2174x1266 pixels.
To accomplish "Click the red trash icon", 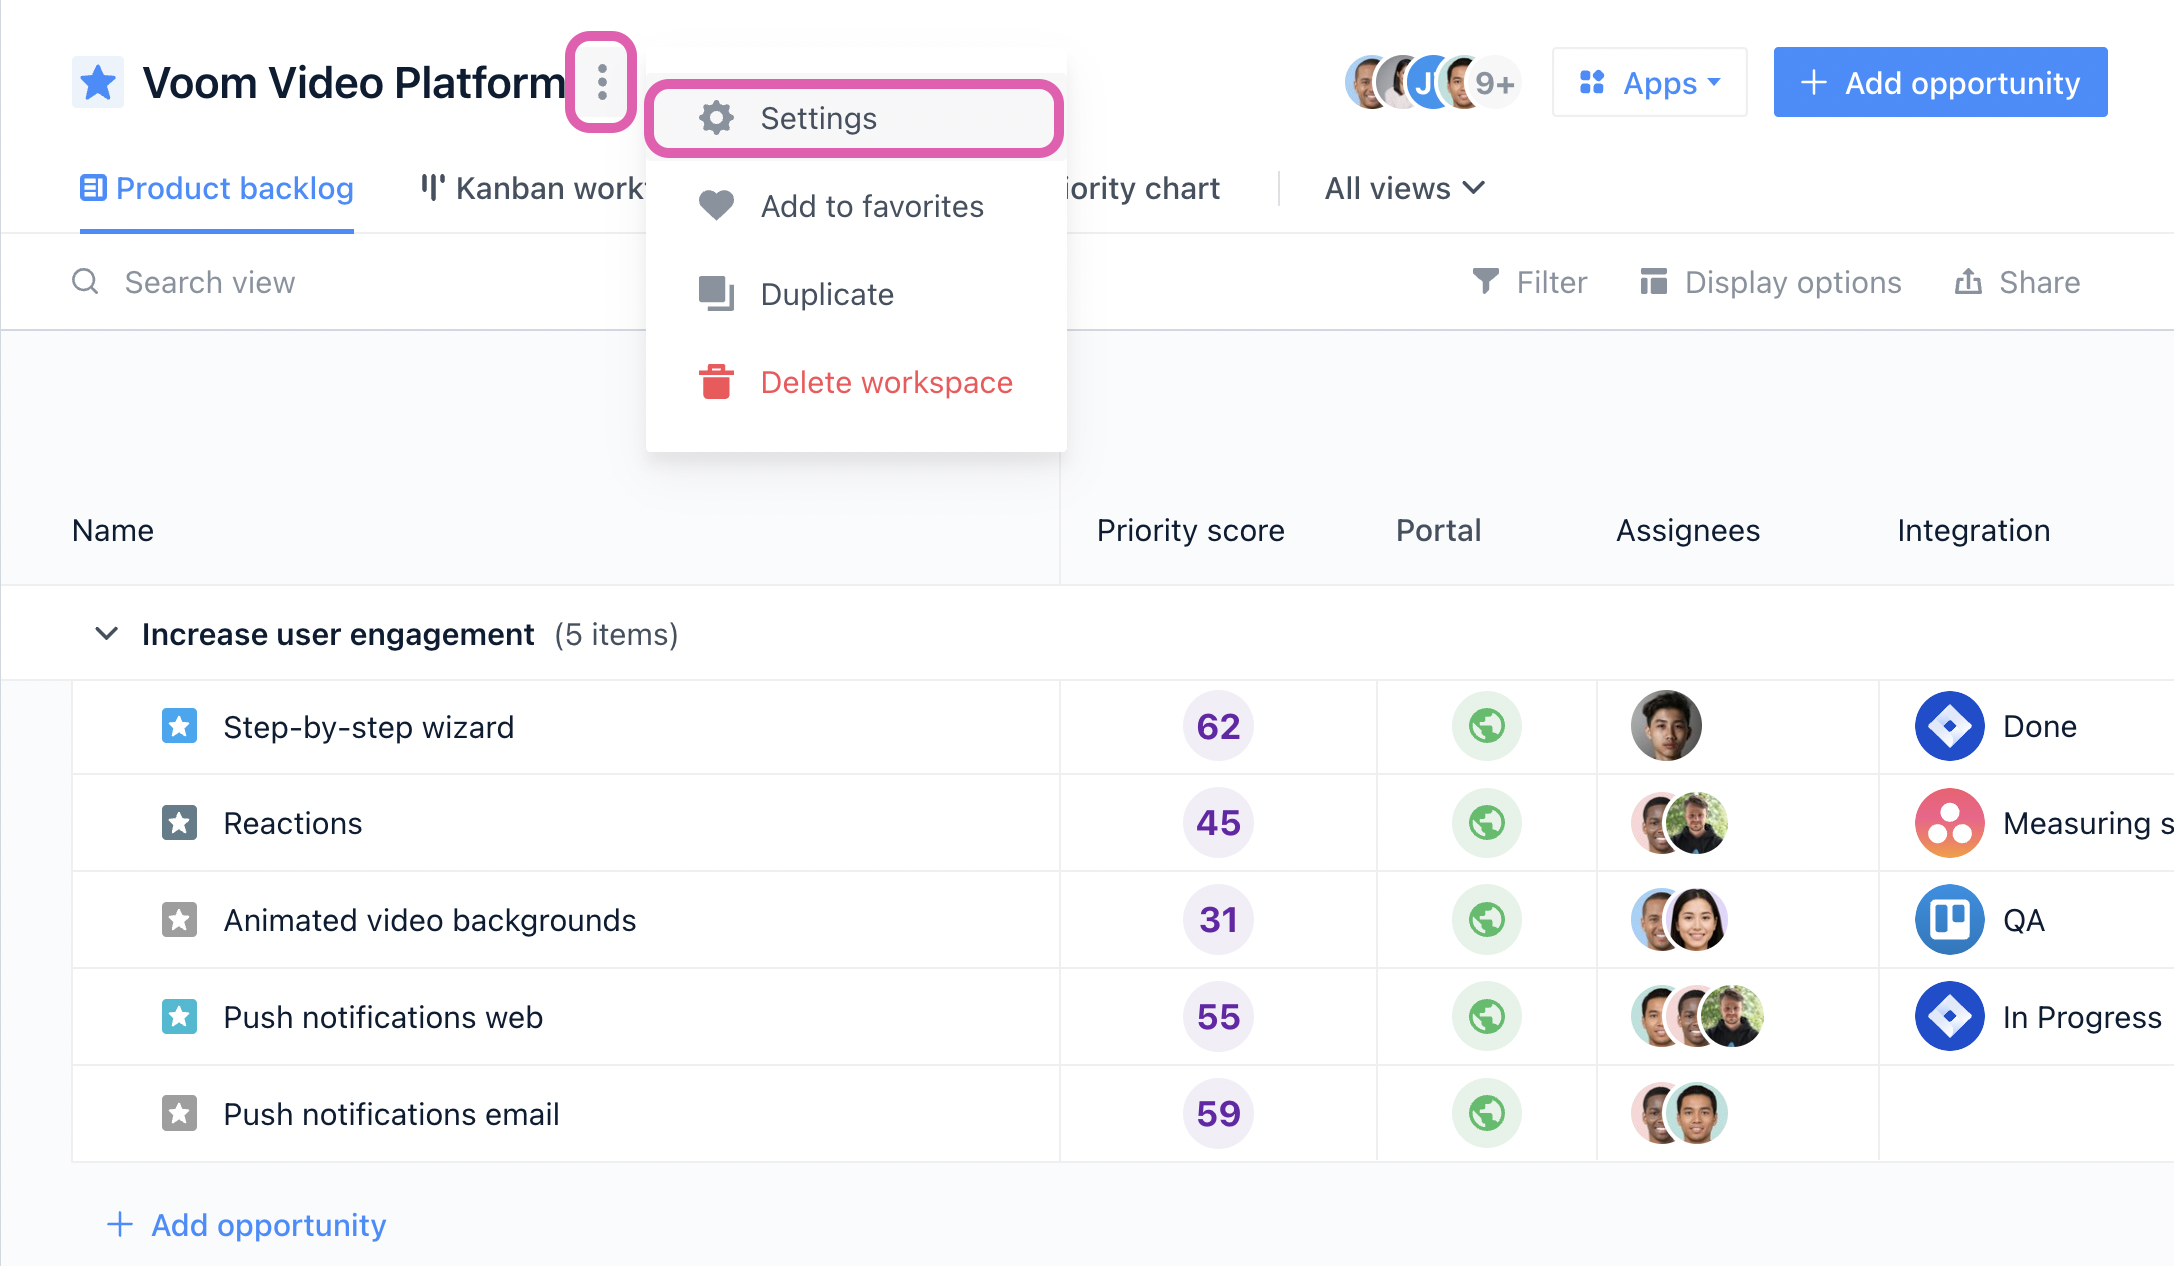I will [716, 382].
